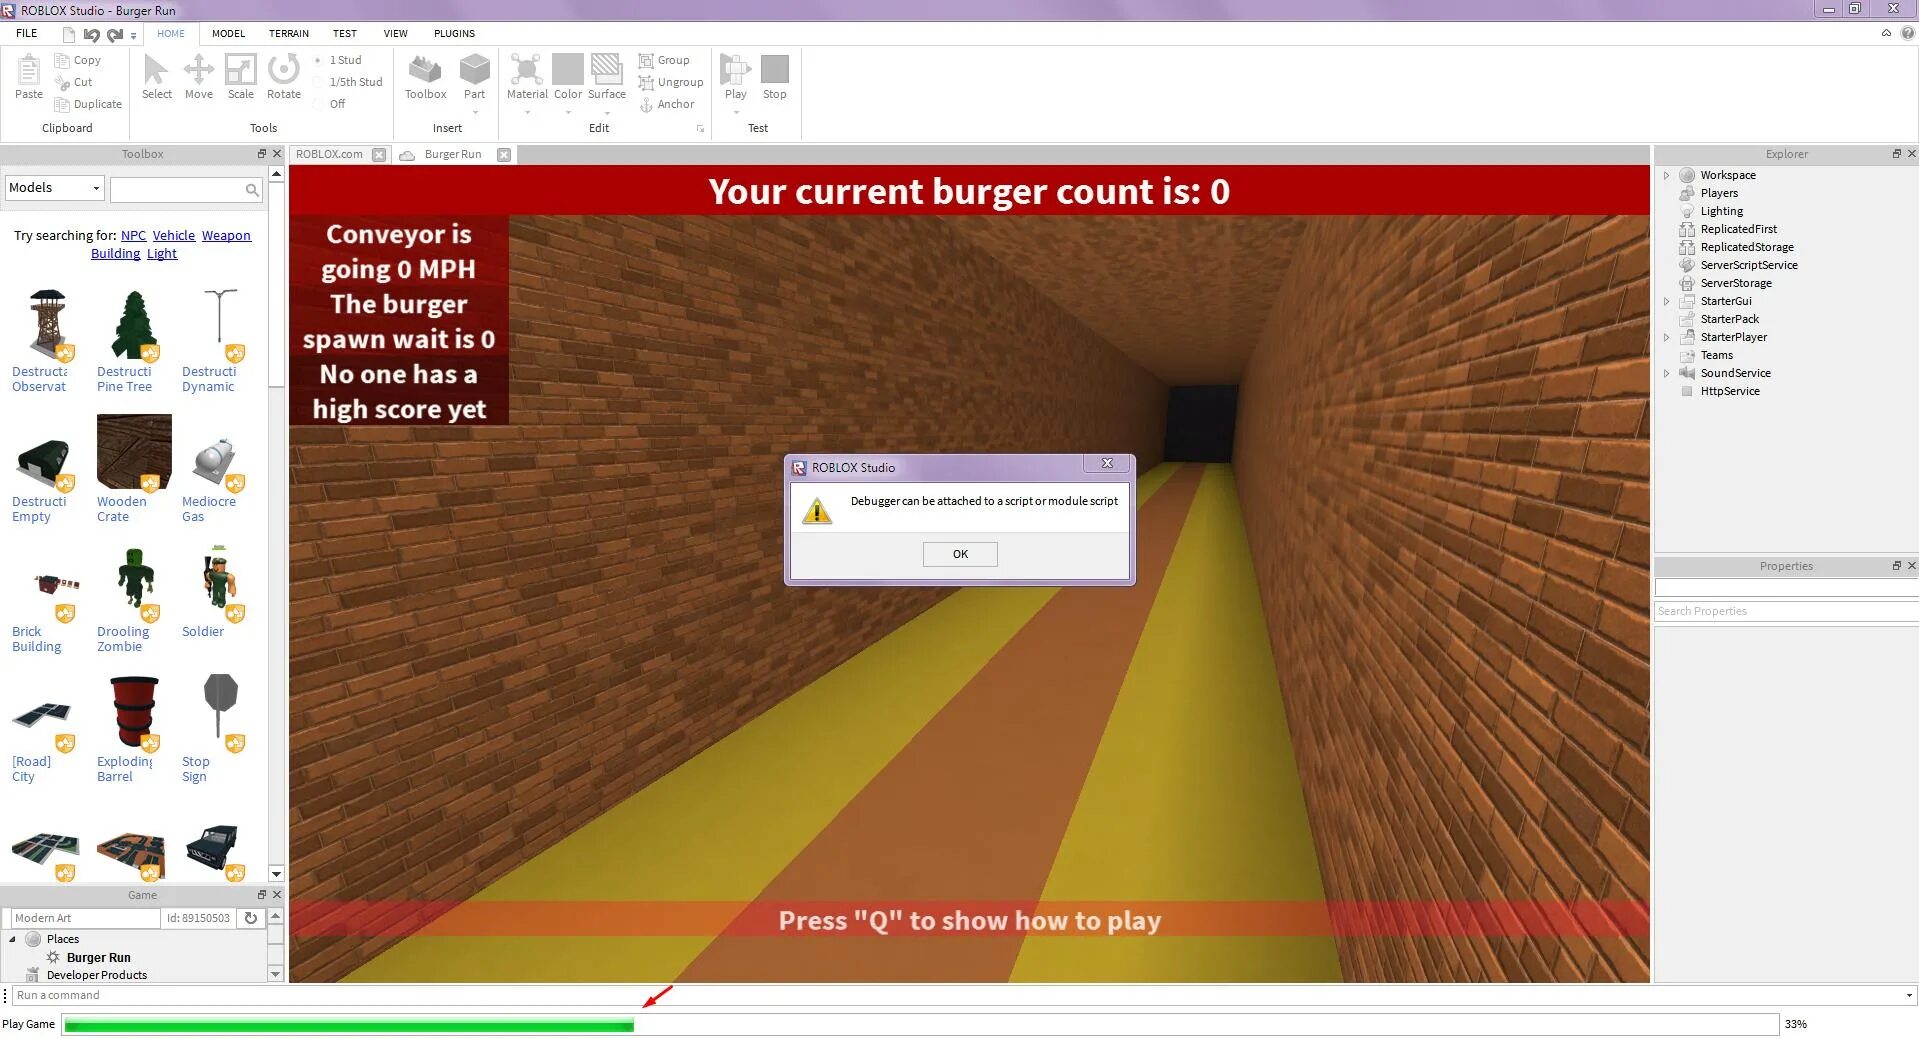Activate the Move tool

pos(198,77)
